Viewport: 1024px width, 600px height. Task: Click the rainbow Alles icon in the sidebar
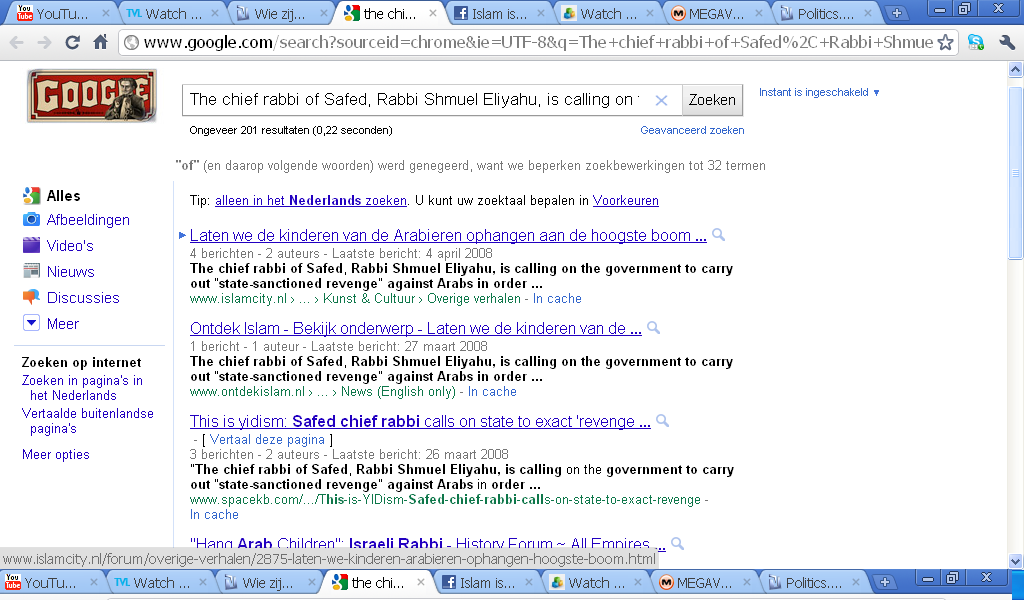point(31,195)
